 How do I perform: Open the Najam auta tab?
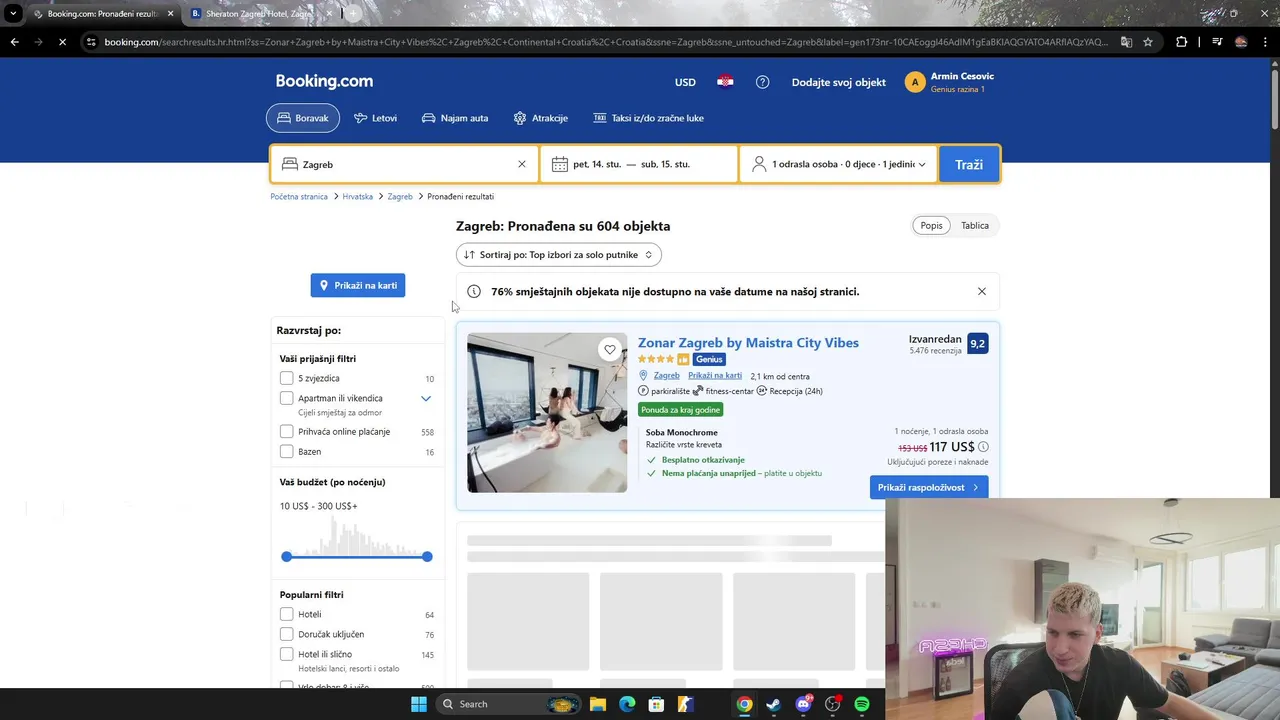coord(455,118)
